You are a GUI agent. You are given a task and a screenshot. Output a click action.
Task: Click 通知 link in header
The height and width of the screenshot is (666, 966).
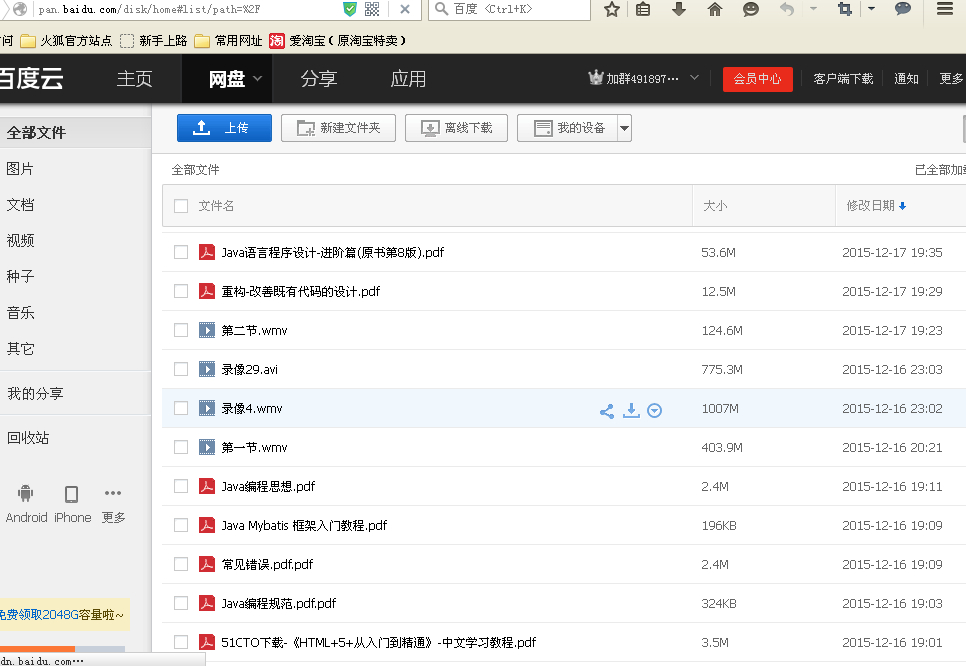pos(906,79)
